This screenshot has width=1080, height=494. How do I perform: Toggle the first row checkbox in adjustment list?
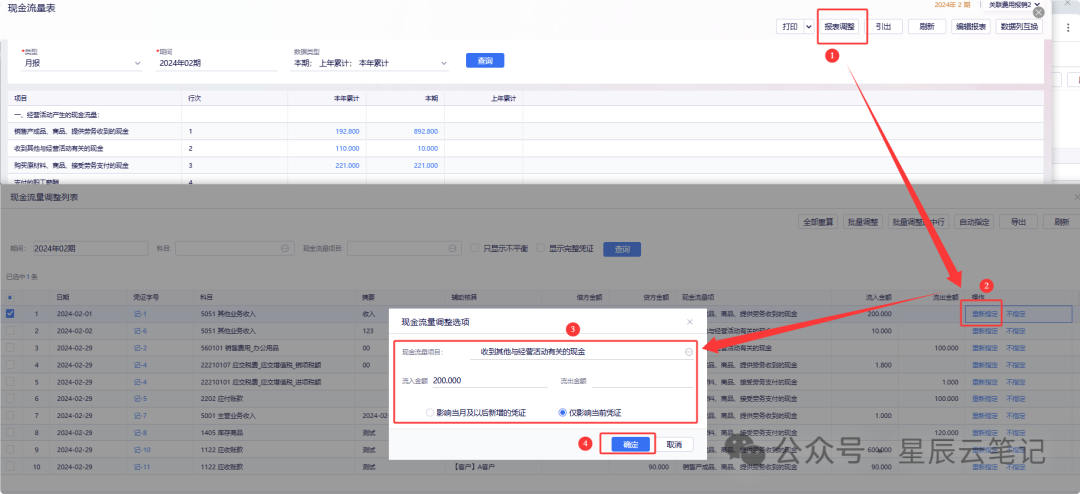(x=11, y=313)
